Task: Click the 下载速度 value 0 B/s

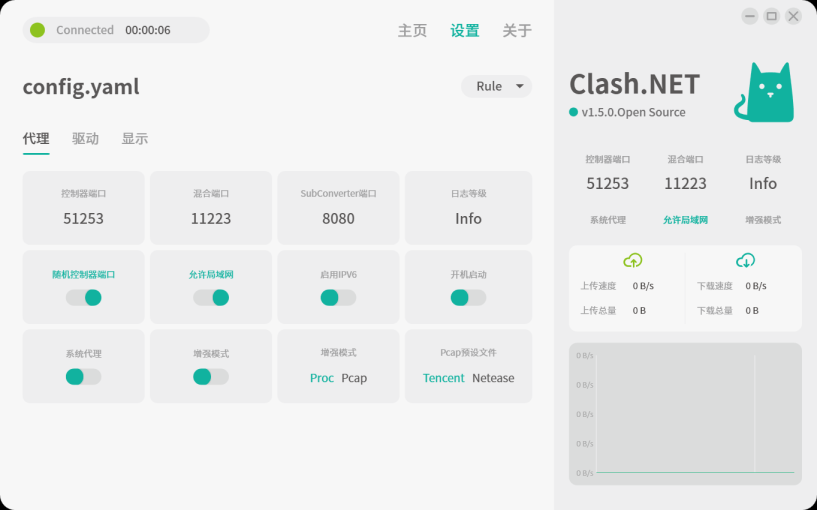Action: 756,286
